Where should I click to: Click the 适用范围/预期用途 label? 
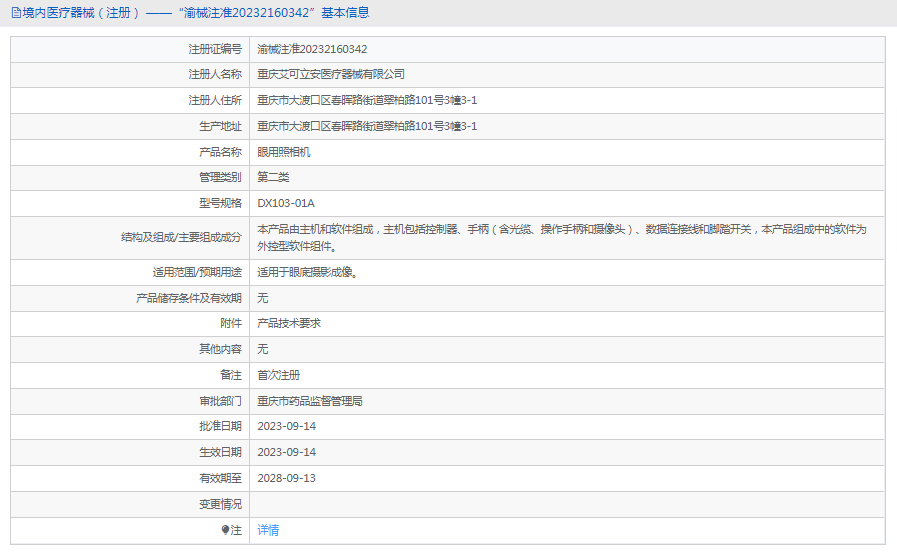tap(197, 272)
